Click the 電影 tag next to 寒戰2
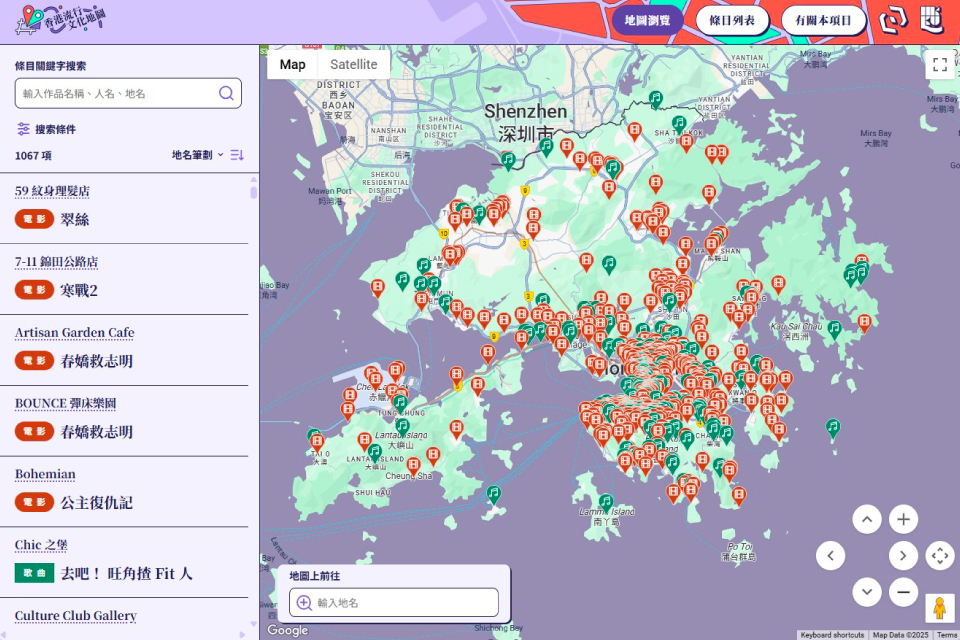960x640 pixels. click(x=34, y=290)
